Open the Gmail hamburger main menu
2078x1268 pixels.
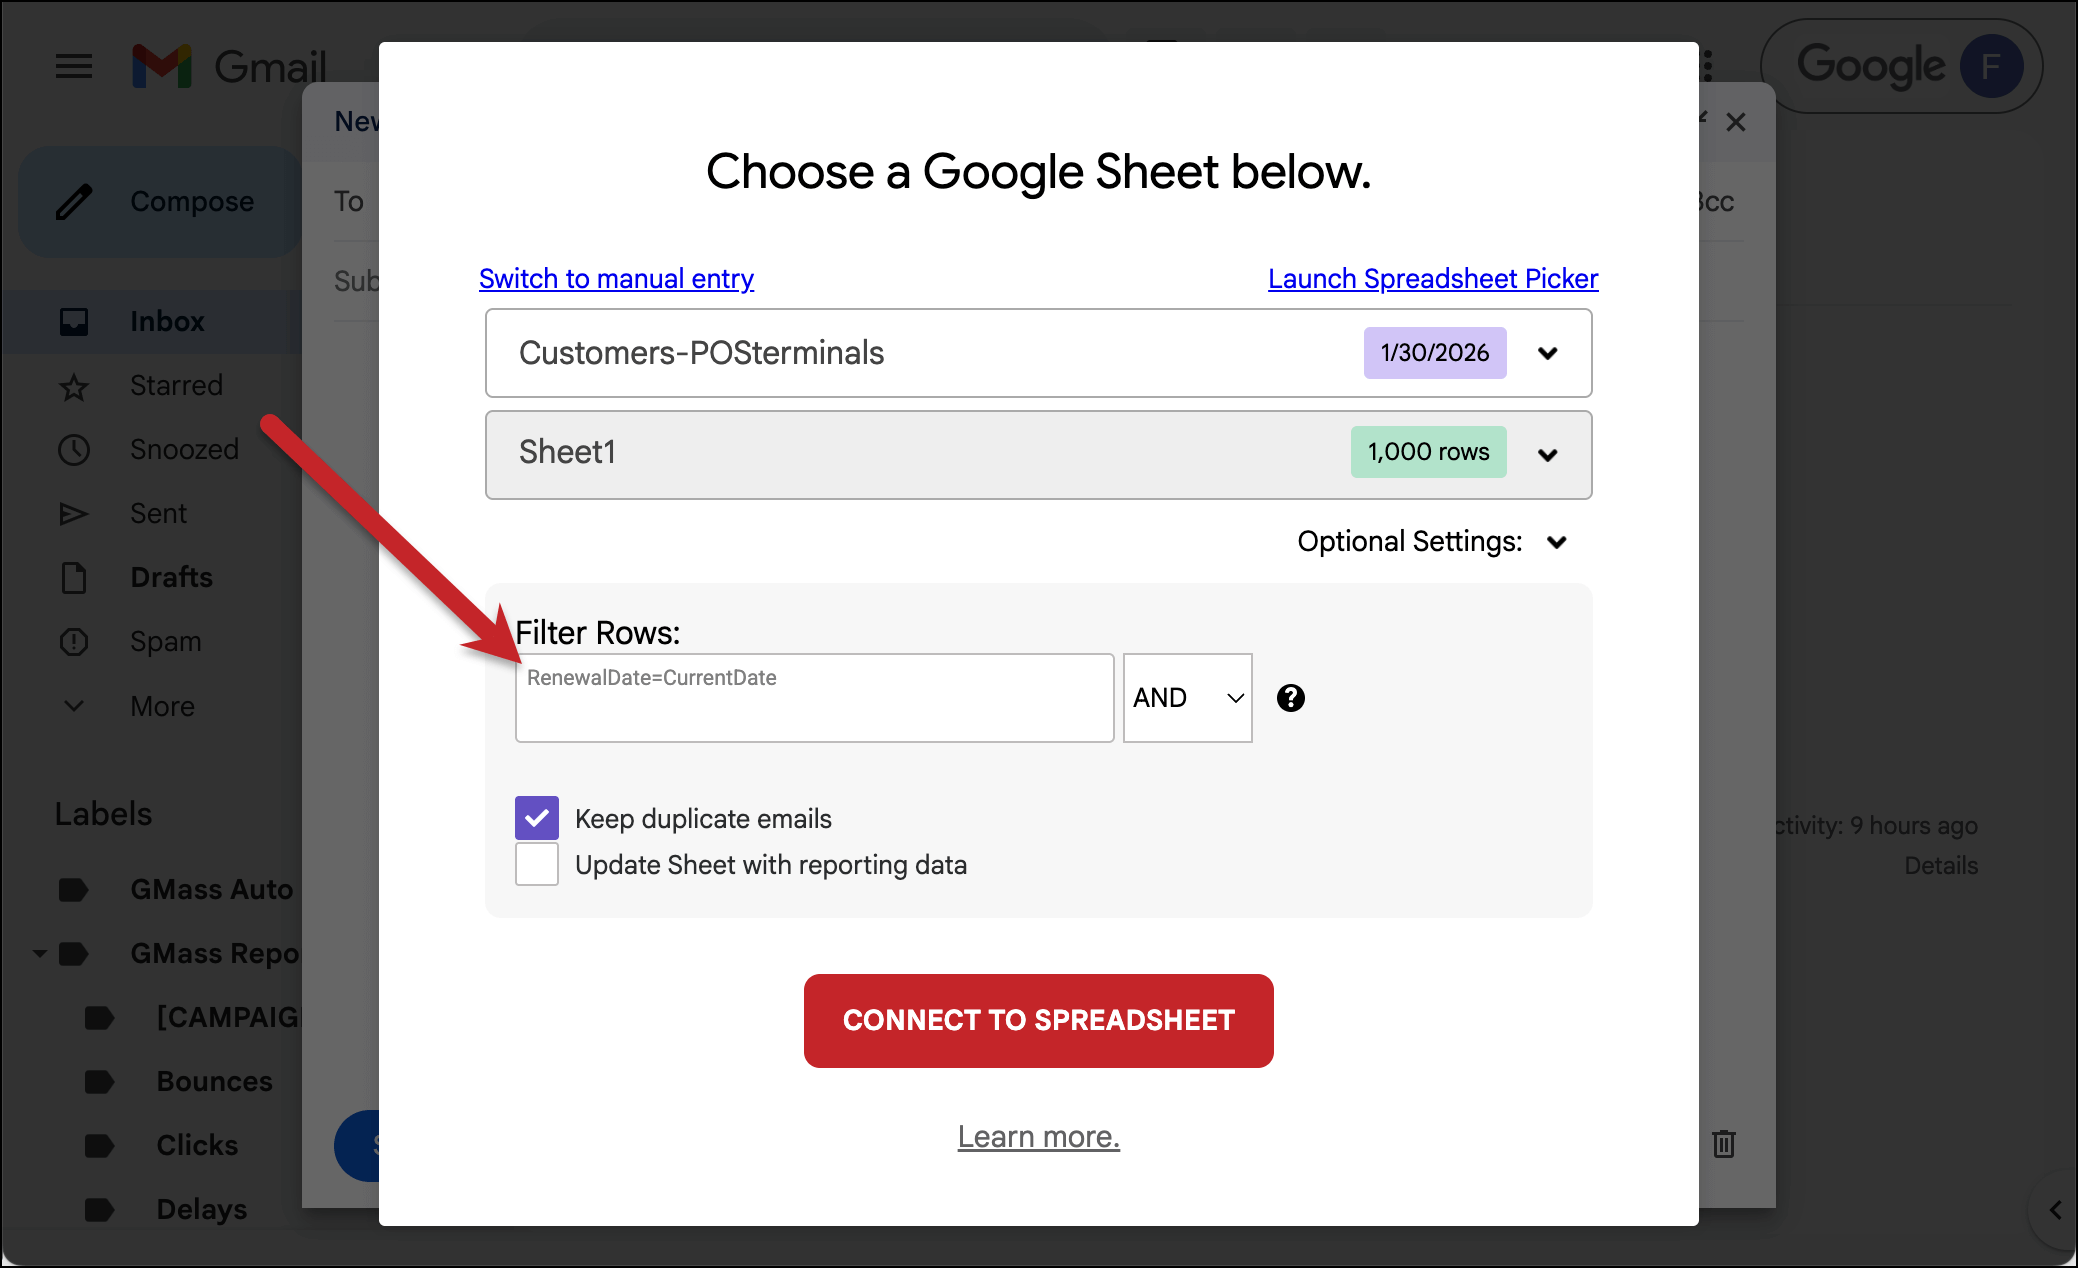click(74, 67)
